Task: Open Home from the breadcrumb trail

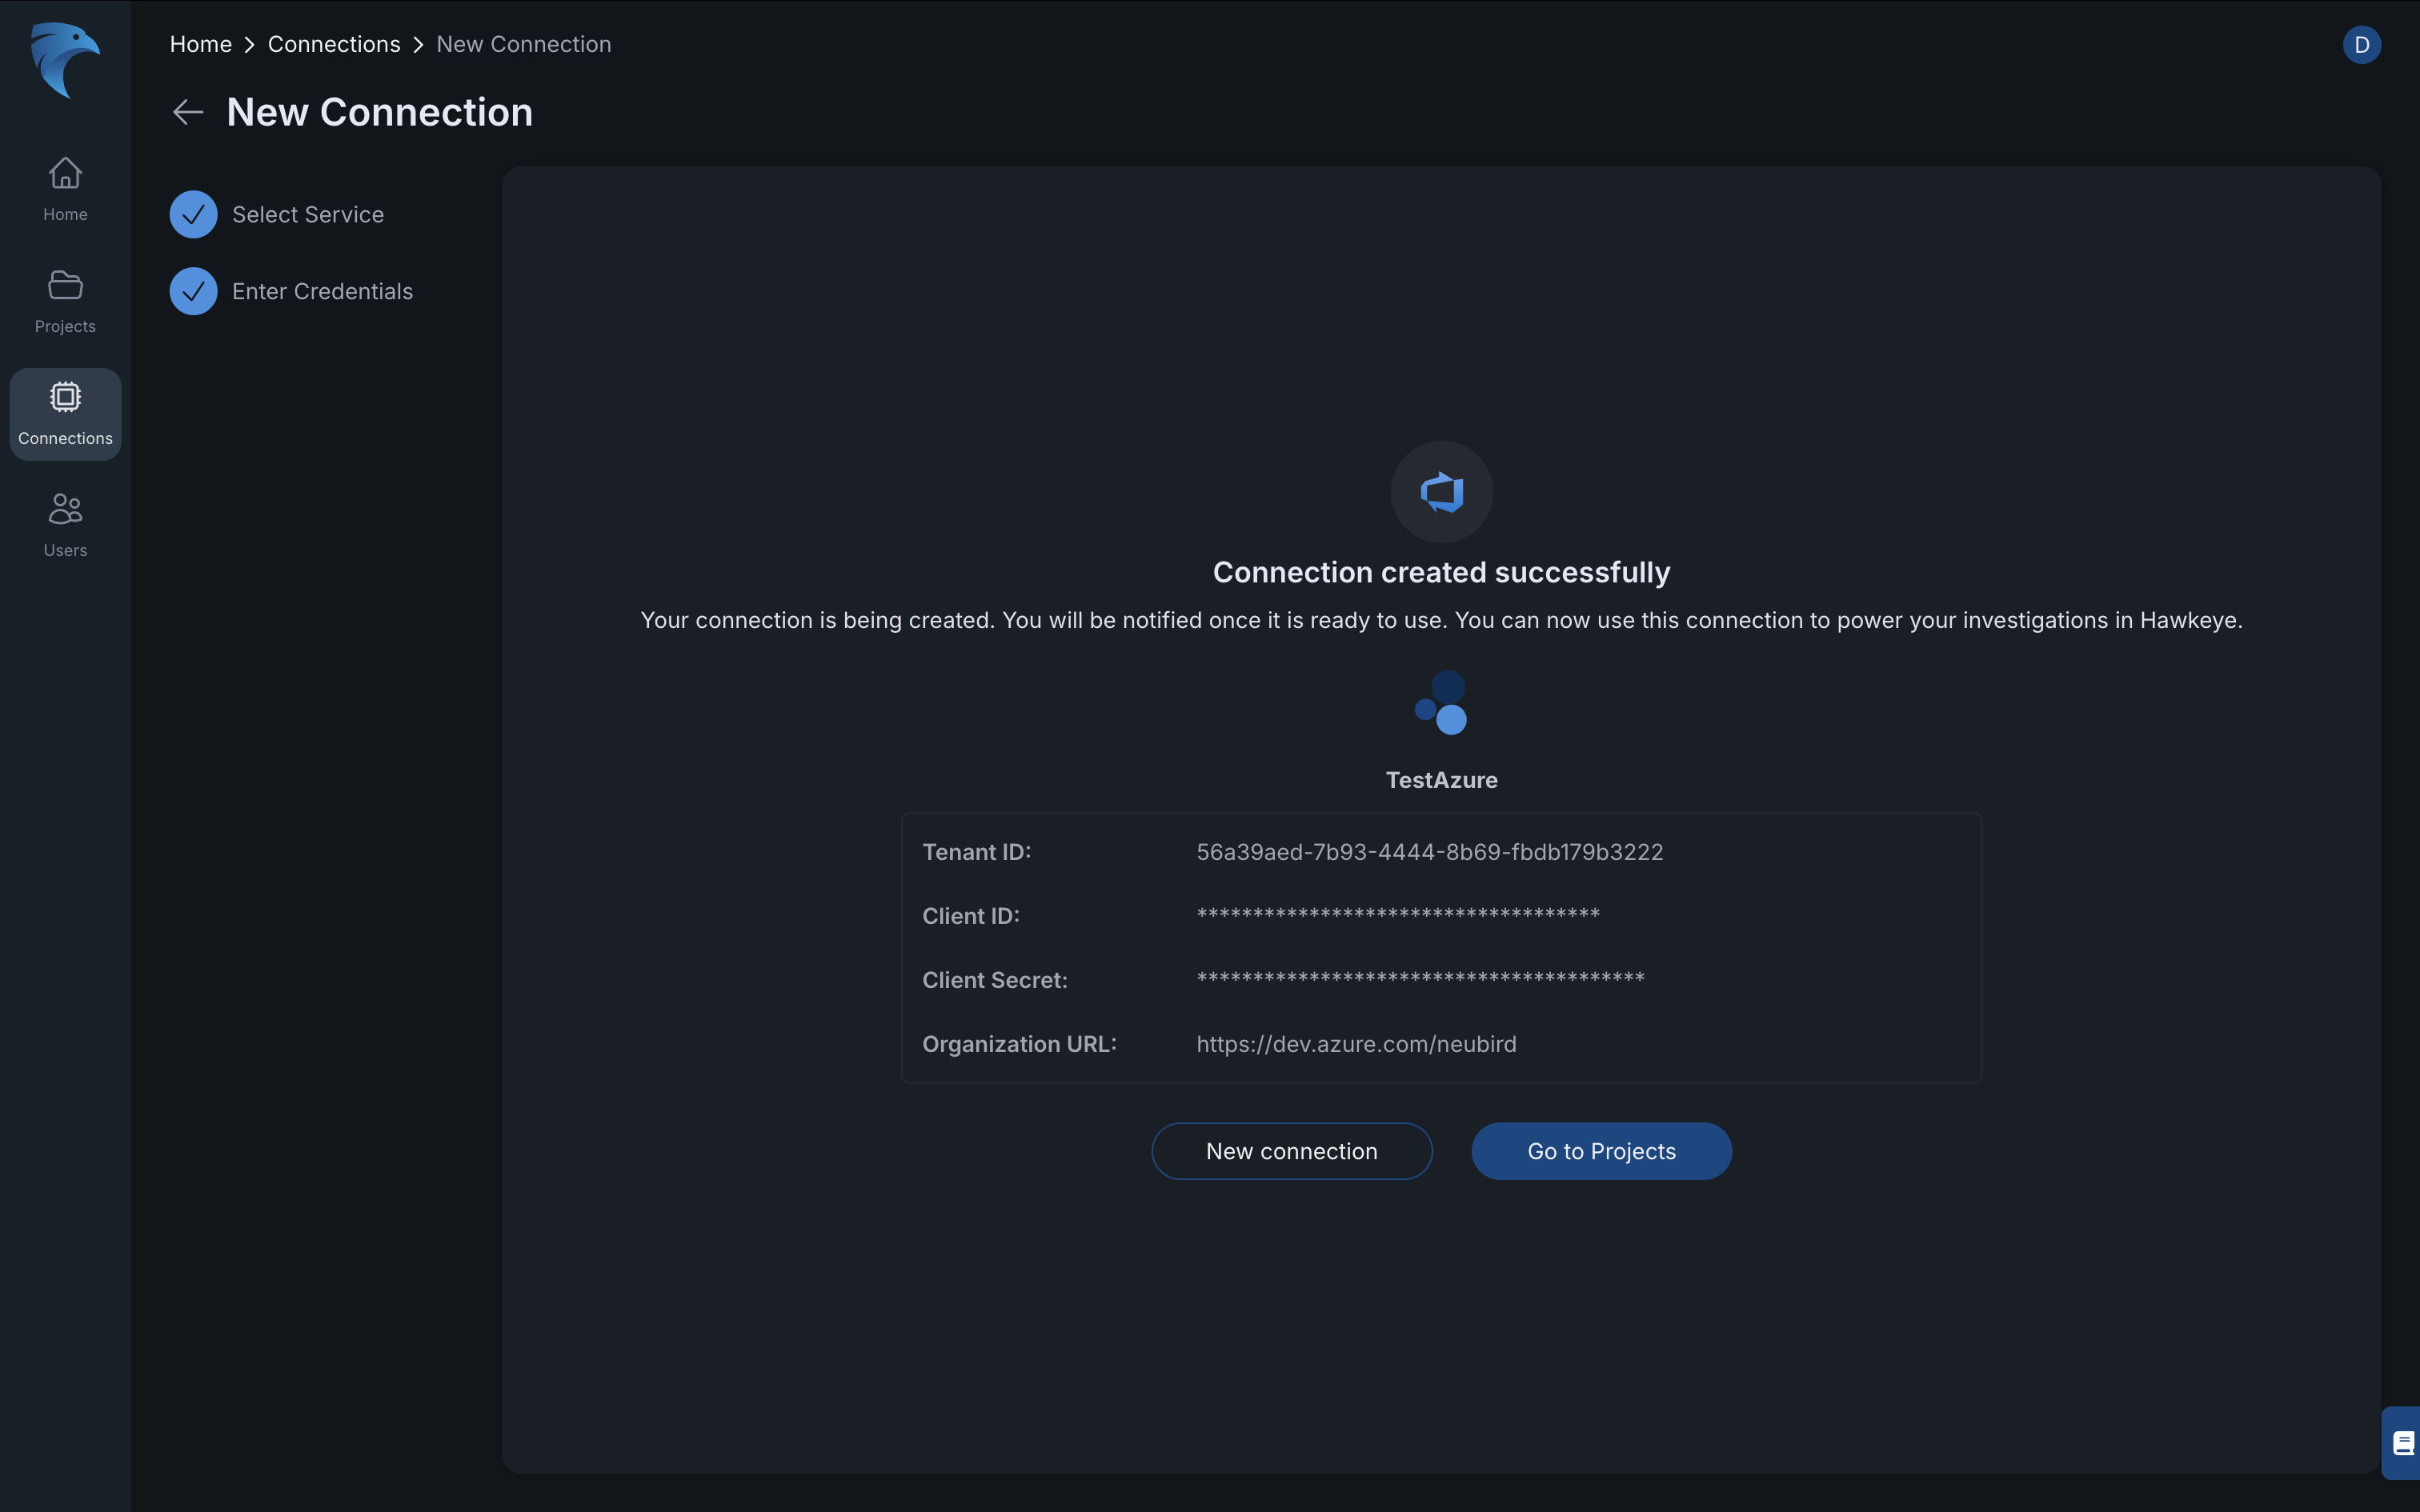Action: [x=200, y=44]
